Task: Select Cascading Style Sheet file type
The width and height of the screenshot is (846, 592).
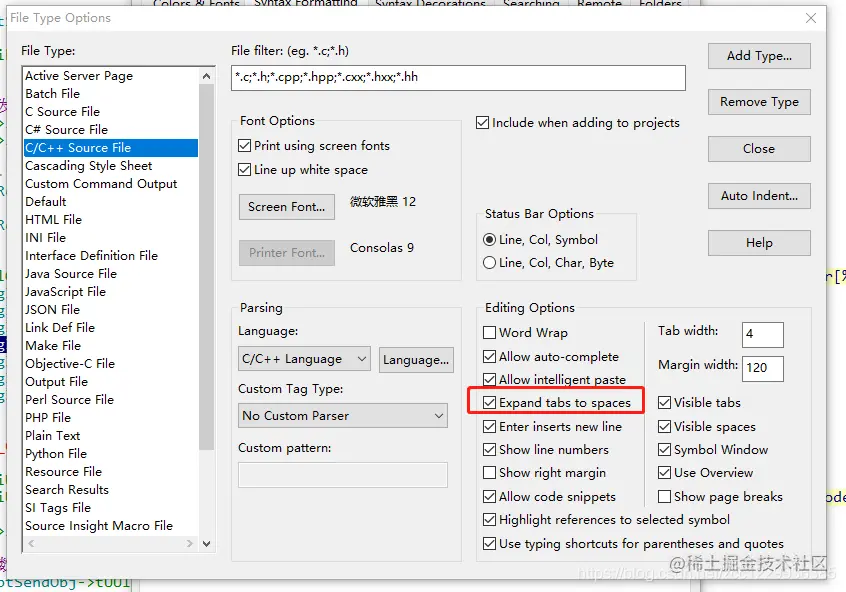Action: tap(111, 166)
